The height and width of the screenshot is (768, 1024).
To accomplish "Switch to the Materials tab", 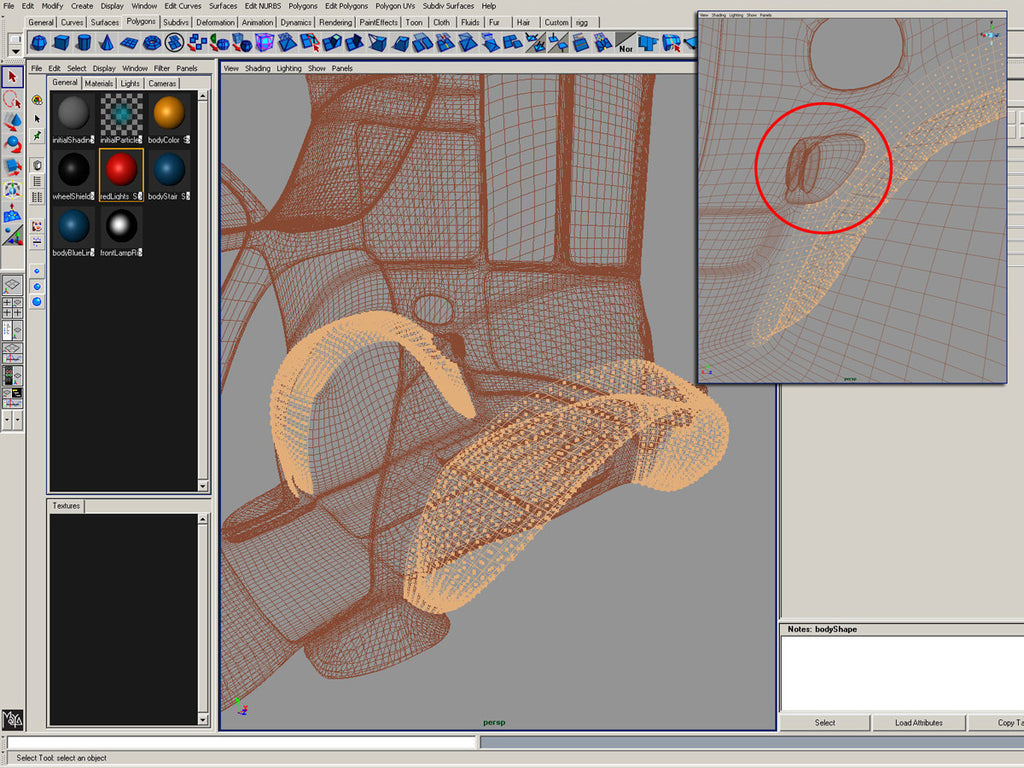I will [98, 83].
